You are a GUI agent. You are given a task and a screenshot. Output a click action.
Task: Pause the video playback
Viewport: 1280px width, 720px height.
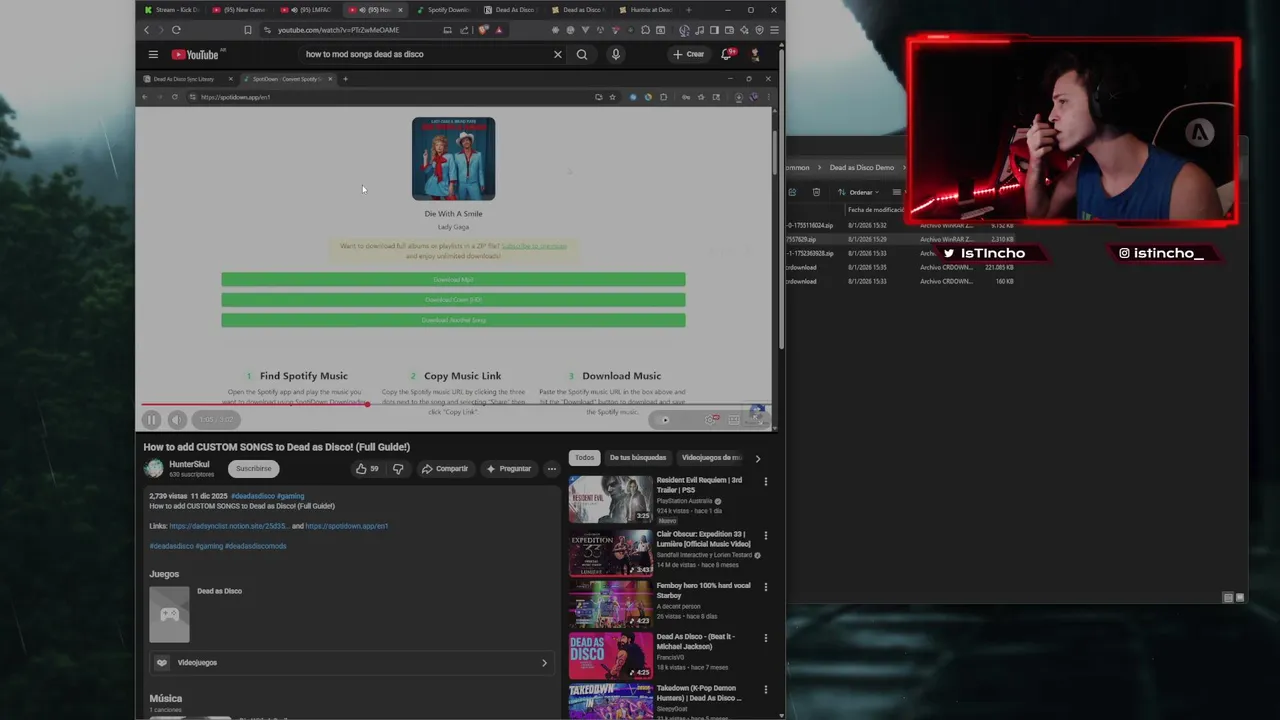(151, 420)
